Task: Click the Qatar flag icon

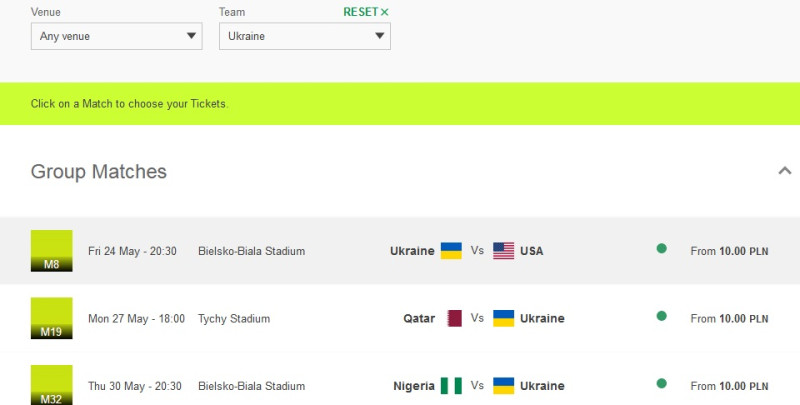Action: pos(454,318)
